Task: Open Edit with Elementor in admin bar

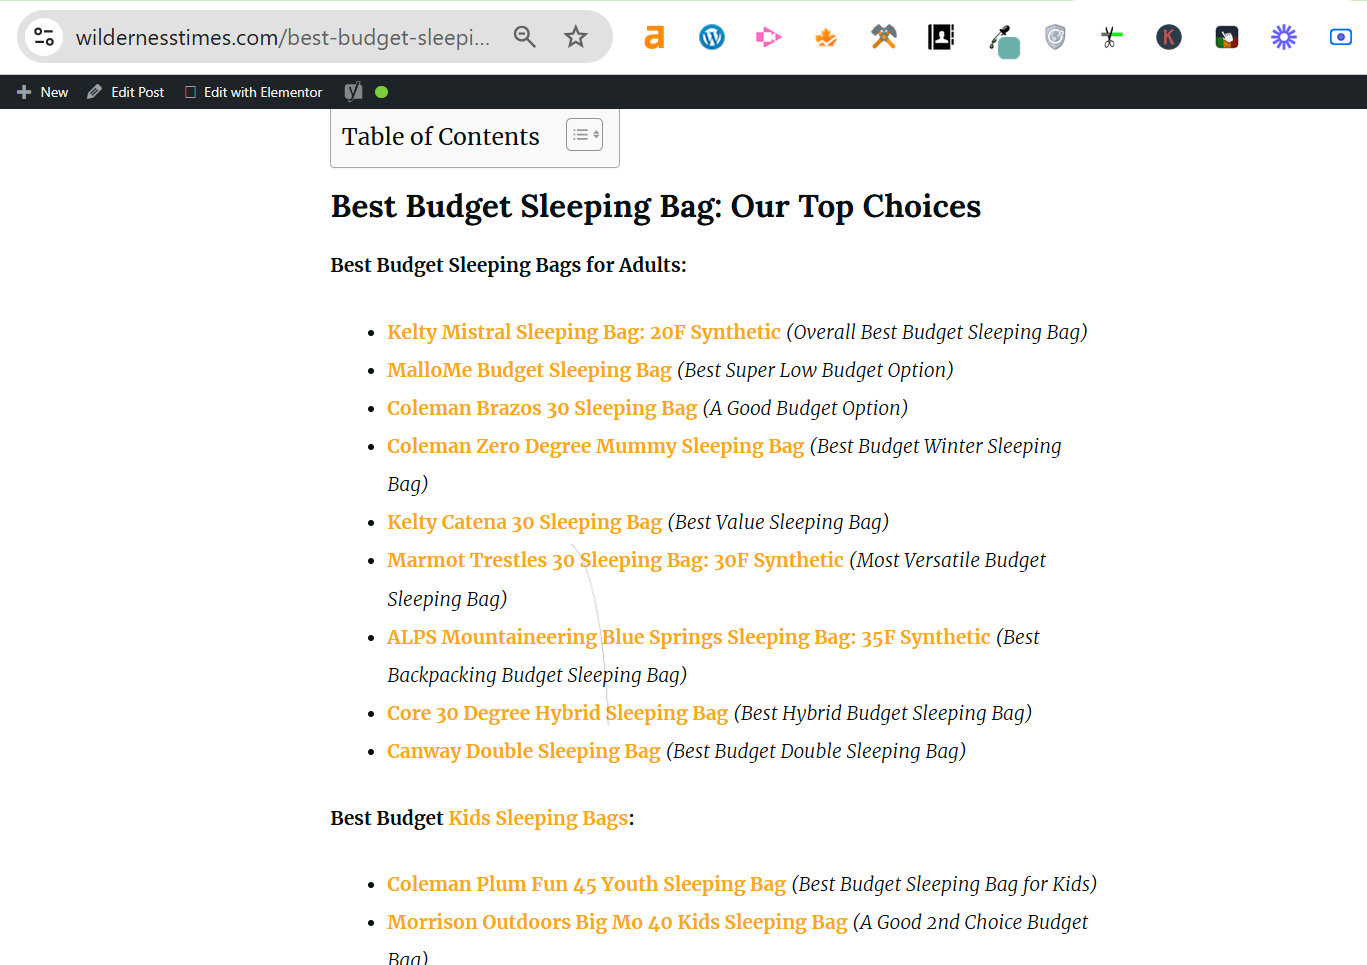Action: [253, 92]
